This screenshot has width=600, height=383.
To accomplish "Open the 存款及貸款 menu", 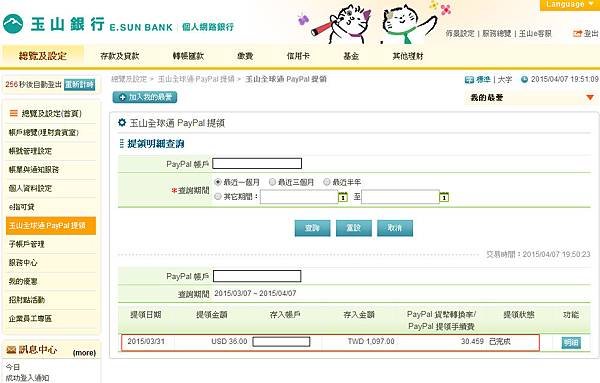I will (120, 56).
